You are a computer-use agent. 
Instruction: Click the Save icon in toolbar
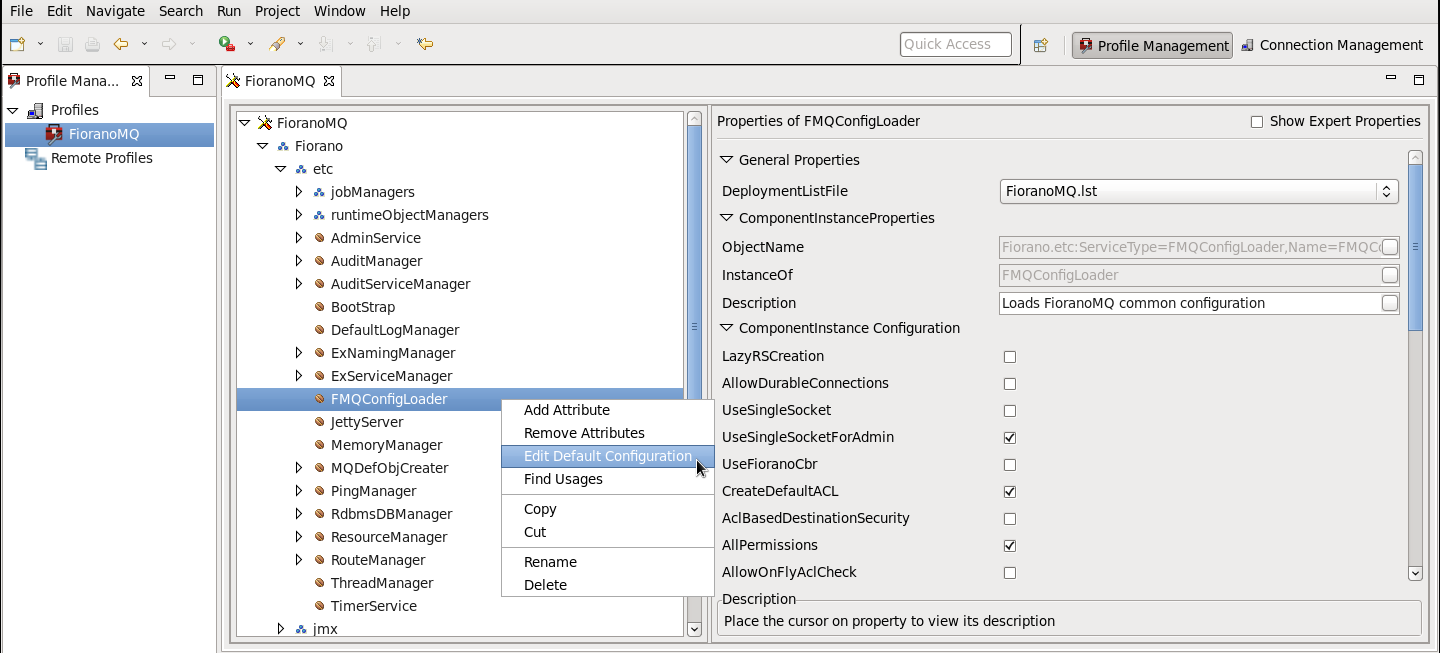[x=65, y=44]
